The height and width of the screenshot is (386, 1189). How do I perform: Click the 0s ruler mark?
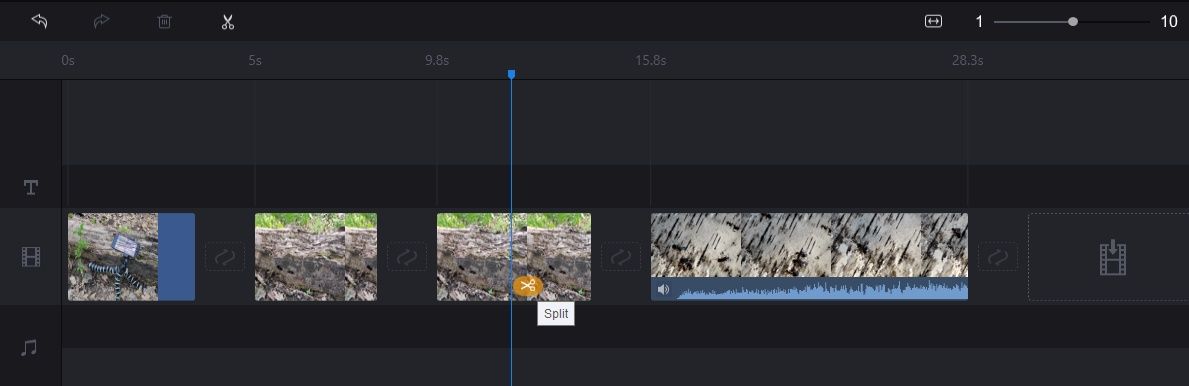[x=68, y=61]
